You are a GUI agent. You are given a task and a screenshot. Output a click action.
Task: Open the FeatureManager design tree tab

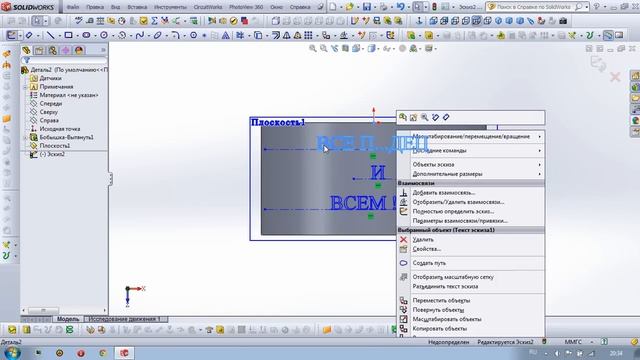26,50
